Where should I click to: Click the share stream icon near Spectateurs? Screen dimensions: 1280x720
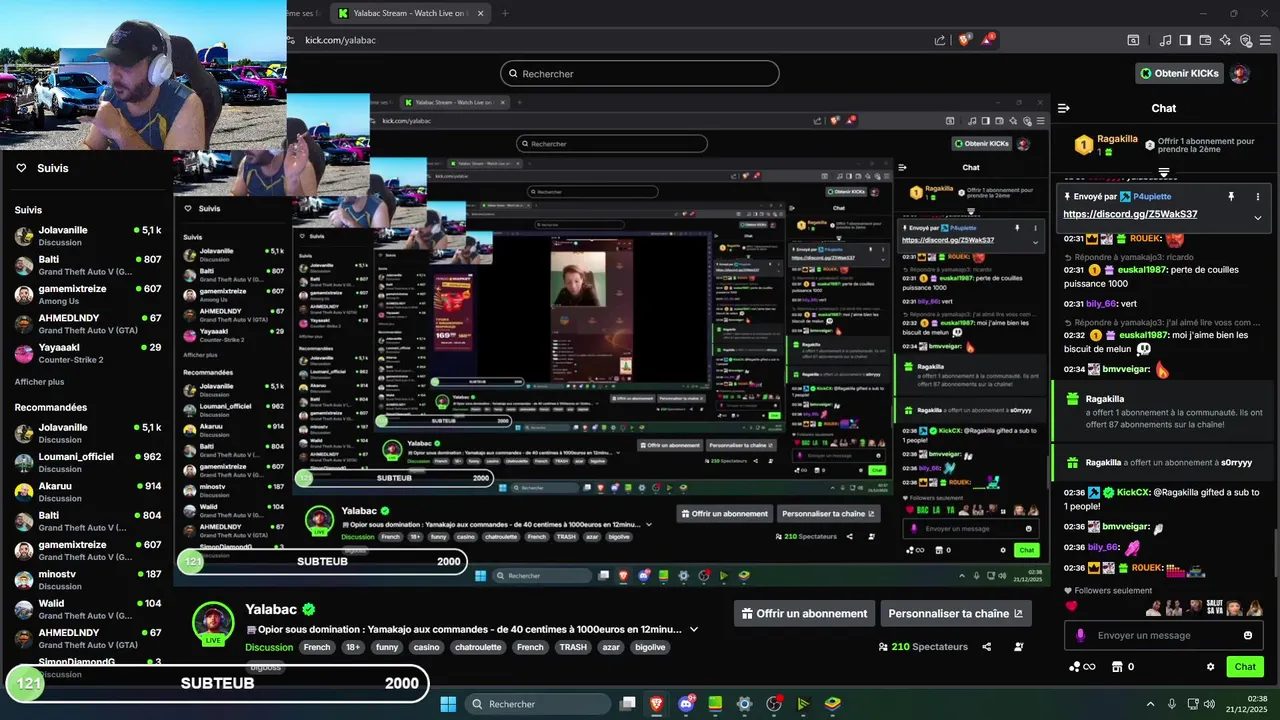pyautogui.click(x=987, y=647)
